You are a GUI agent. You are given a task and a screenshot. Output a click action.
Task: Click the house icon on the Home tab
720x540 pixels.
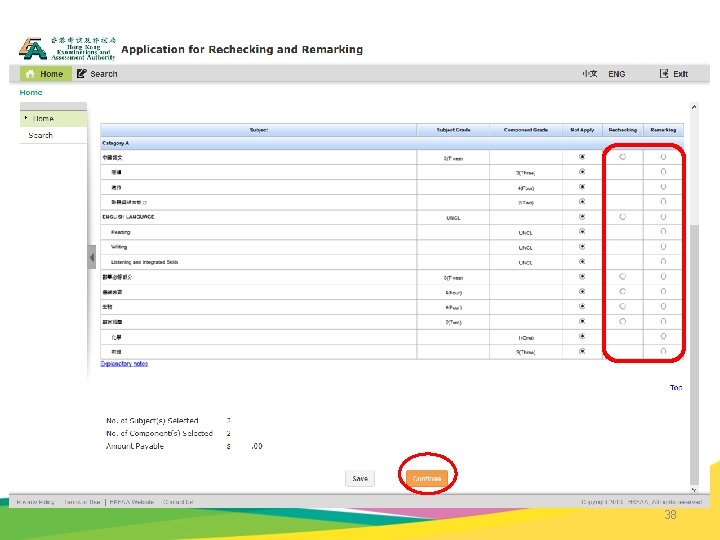(30, 73)
